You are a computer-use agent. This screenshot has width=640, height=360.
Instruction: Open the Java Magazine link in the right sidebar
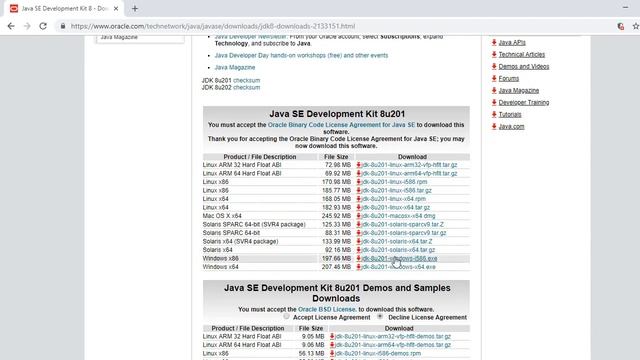519,90
